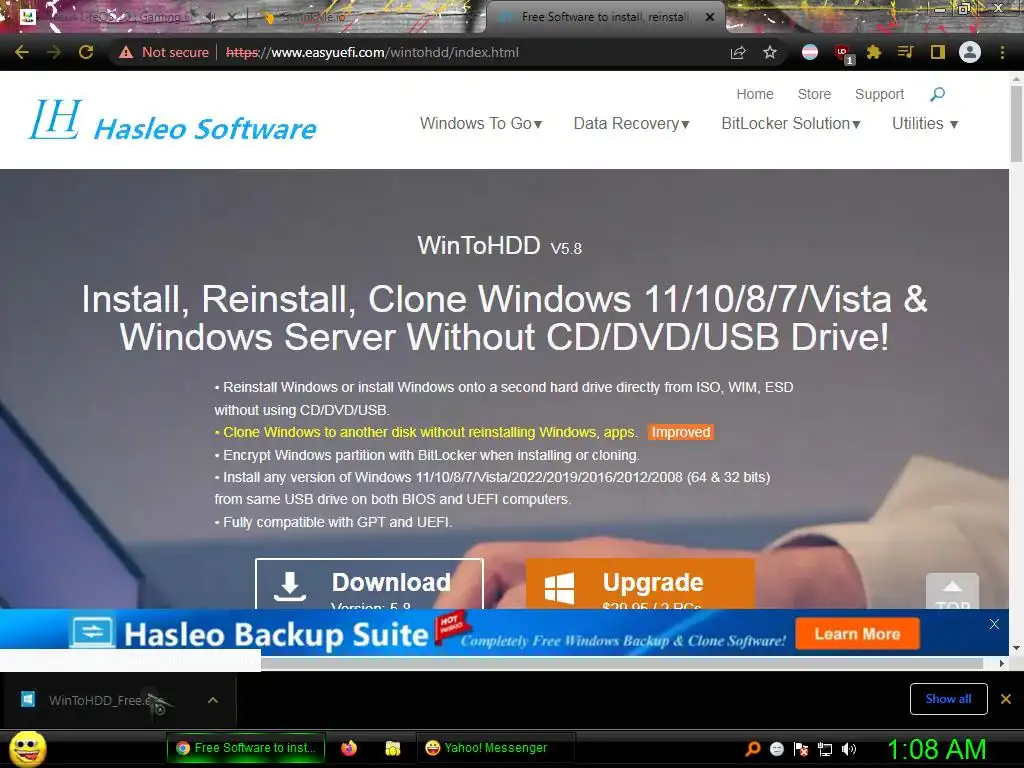The width and height of the screenshot is (1024, 768).
Task: Click the orange Upgrade button
Action: [640, 584]
